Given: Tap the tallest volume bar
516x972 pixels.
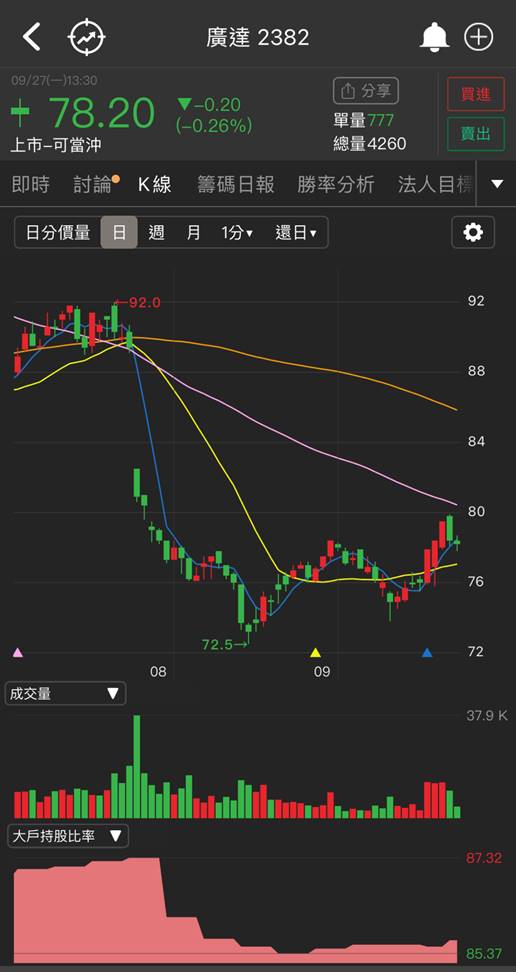Looking at the screenshot, I should click(x=136, y=767).
